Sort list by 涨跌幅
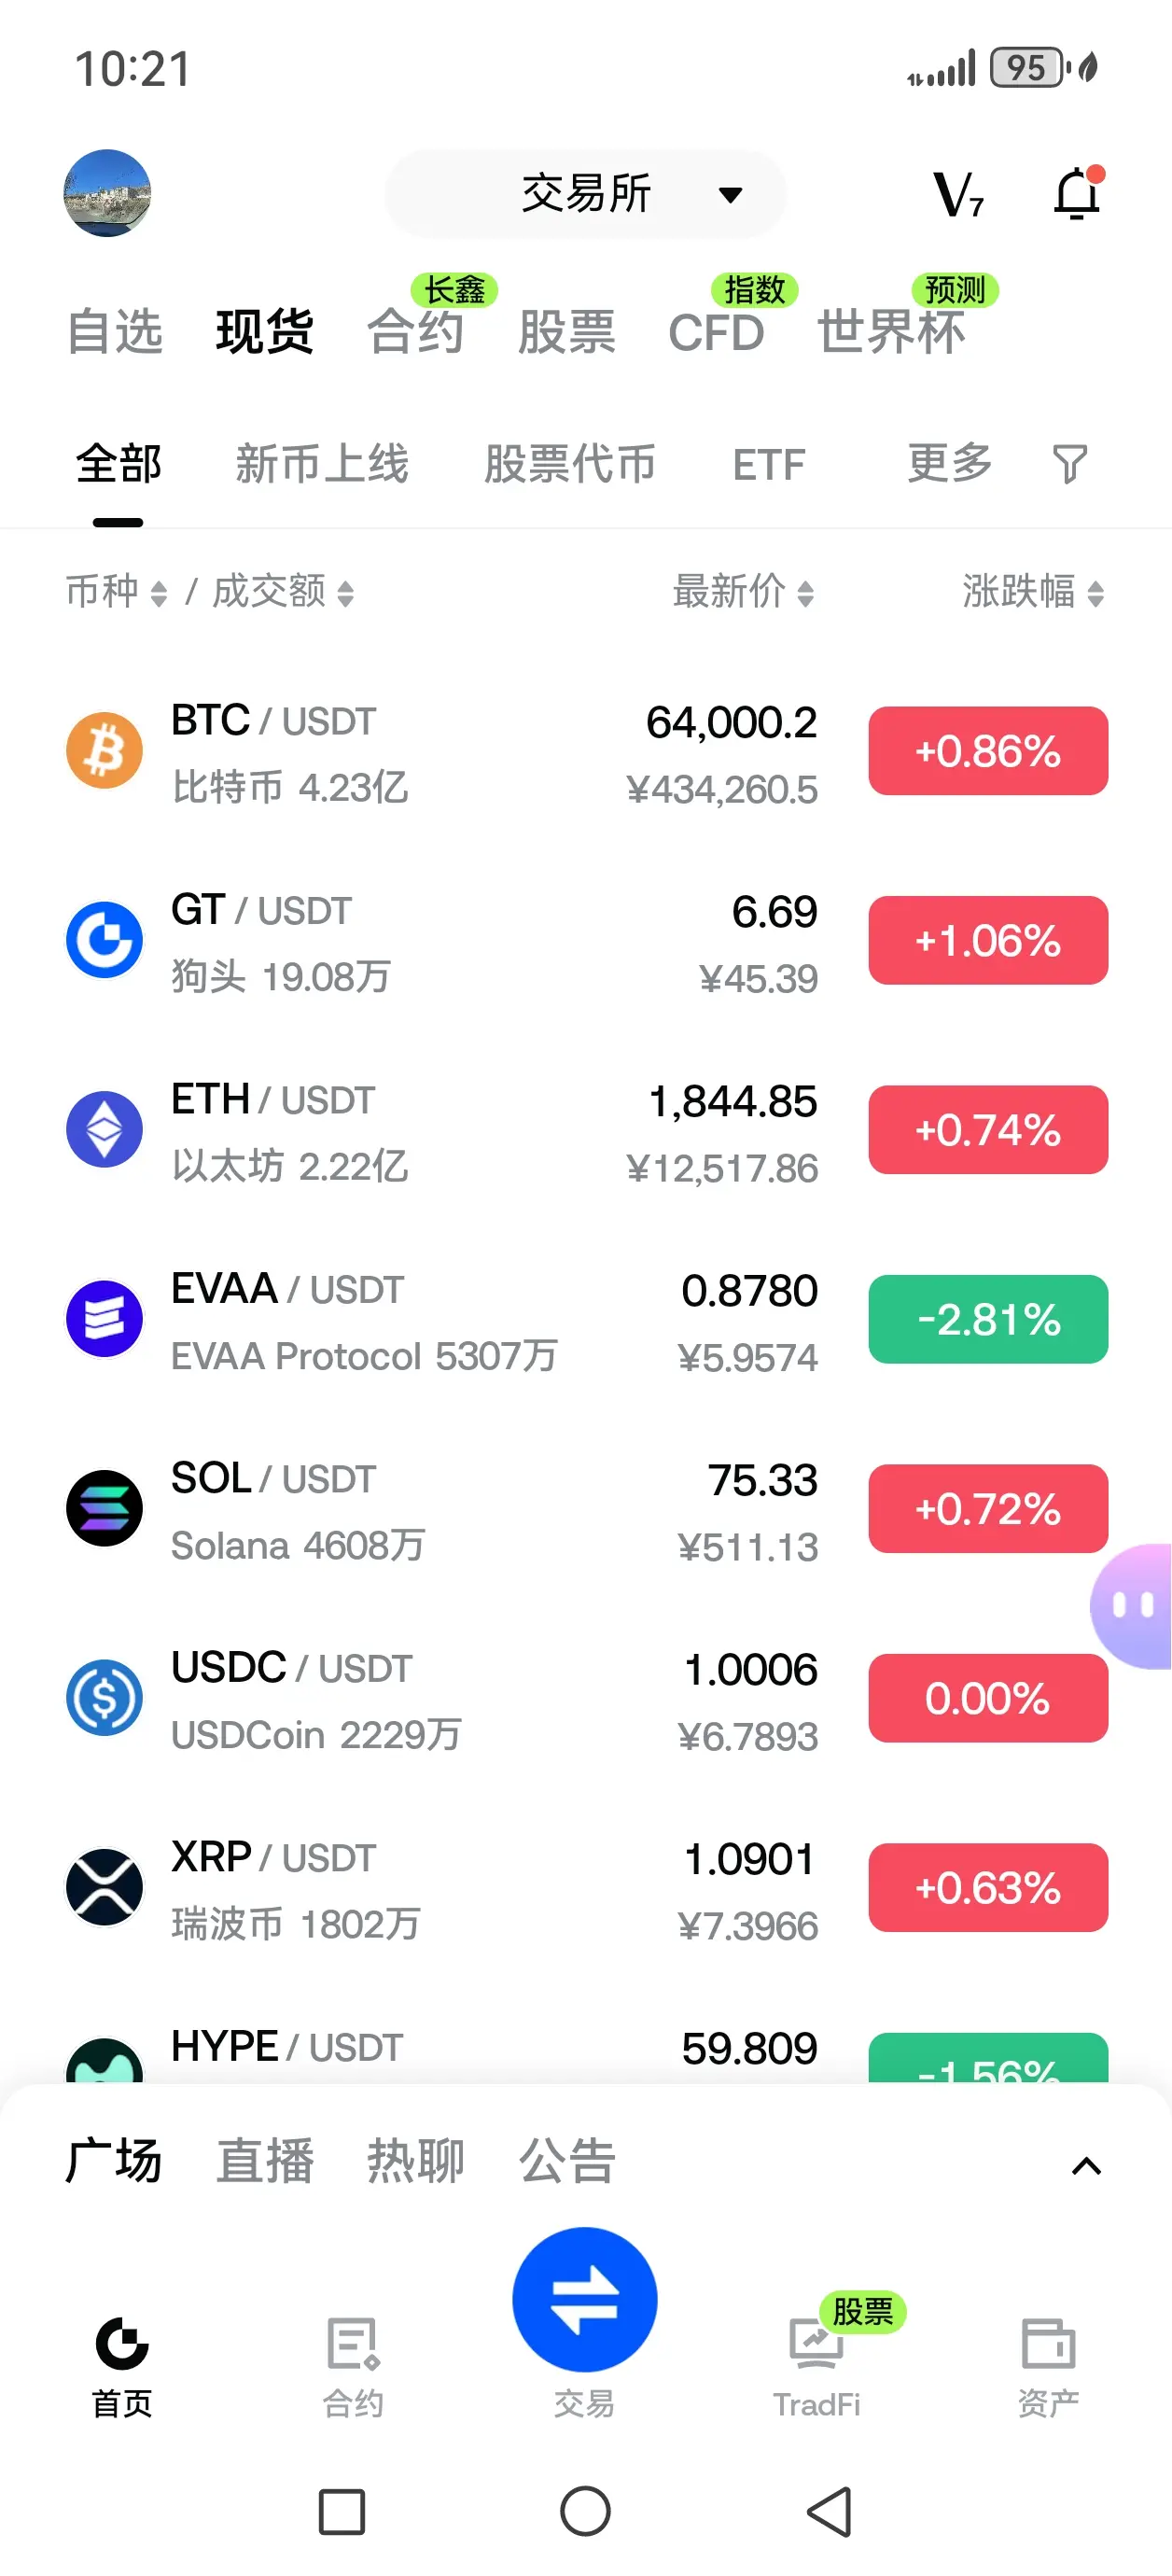 coord(1034,592)
